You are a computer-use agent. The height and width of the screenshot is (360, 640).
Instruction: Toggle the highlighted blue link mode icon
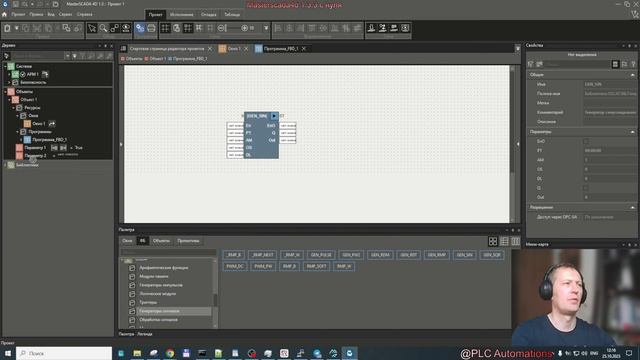pos(140,28)
